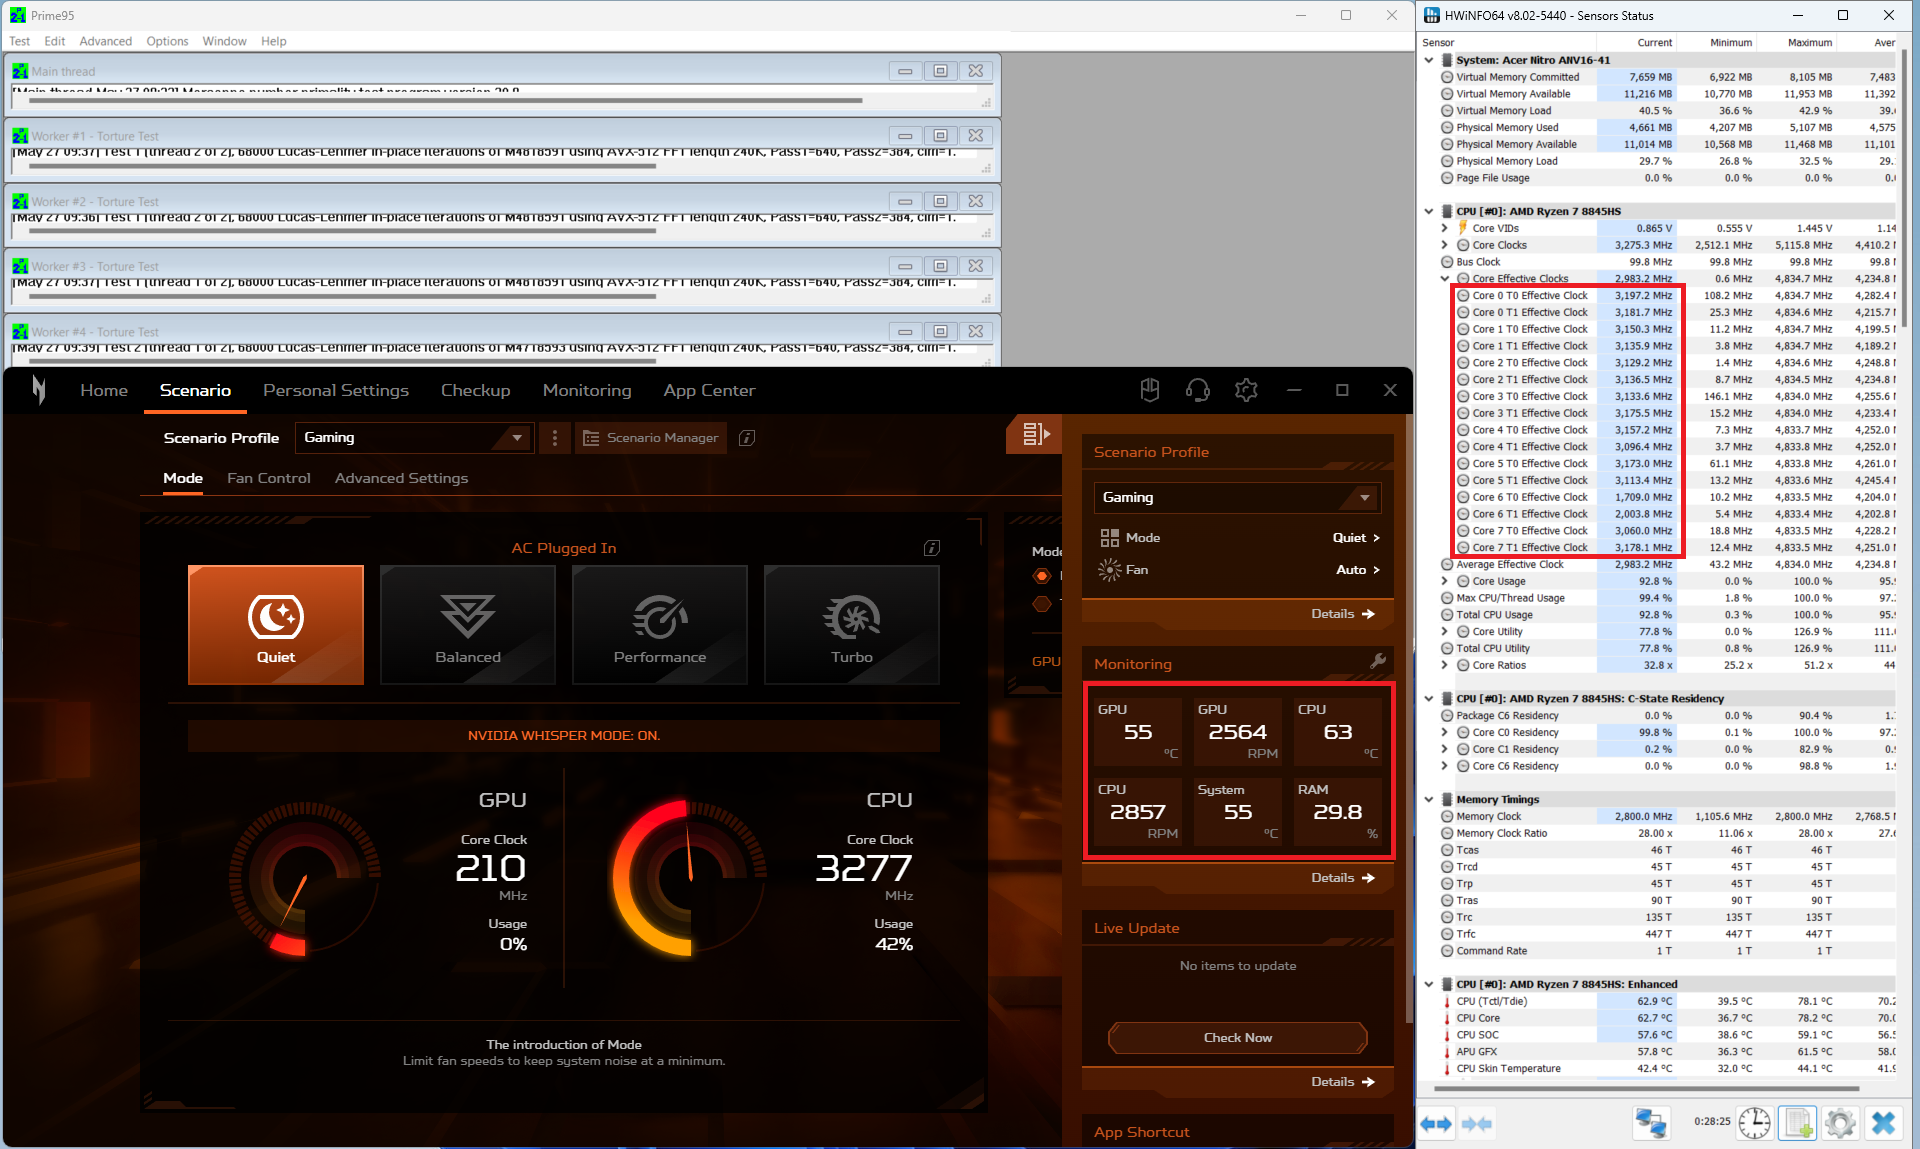Click Scenario Manager button

point(651,438)
